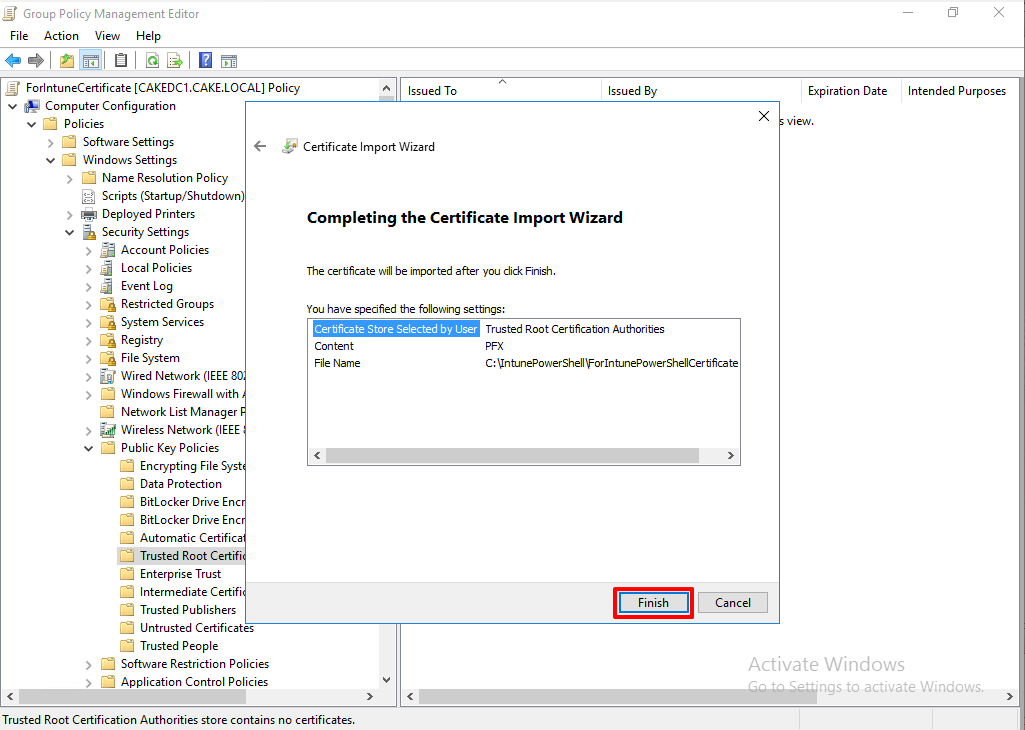Click the Account Policies icon in tree
Viewport: 1025px width, 730px height.
tap(108, 250)
